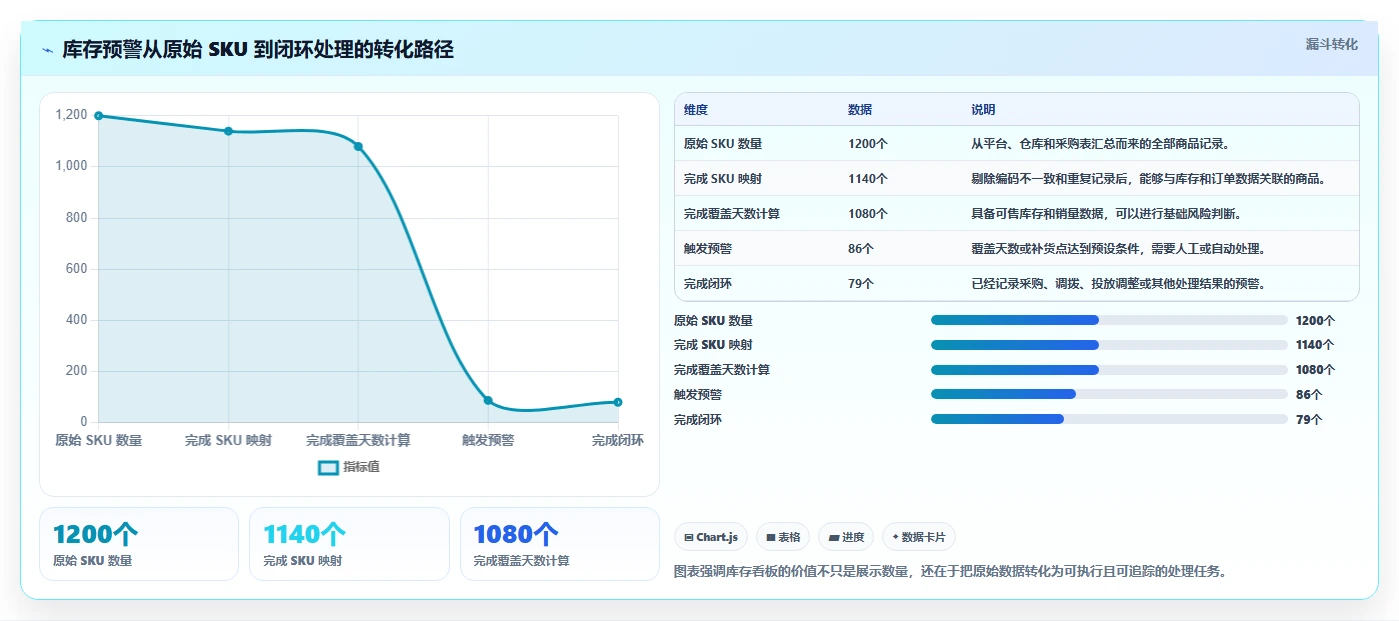Click the 1140个 value in the table

pos(868,179)
